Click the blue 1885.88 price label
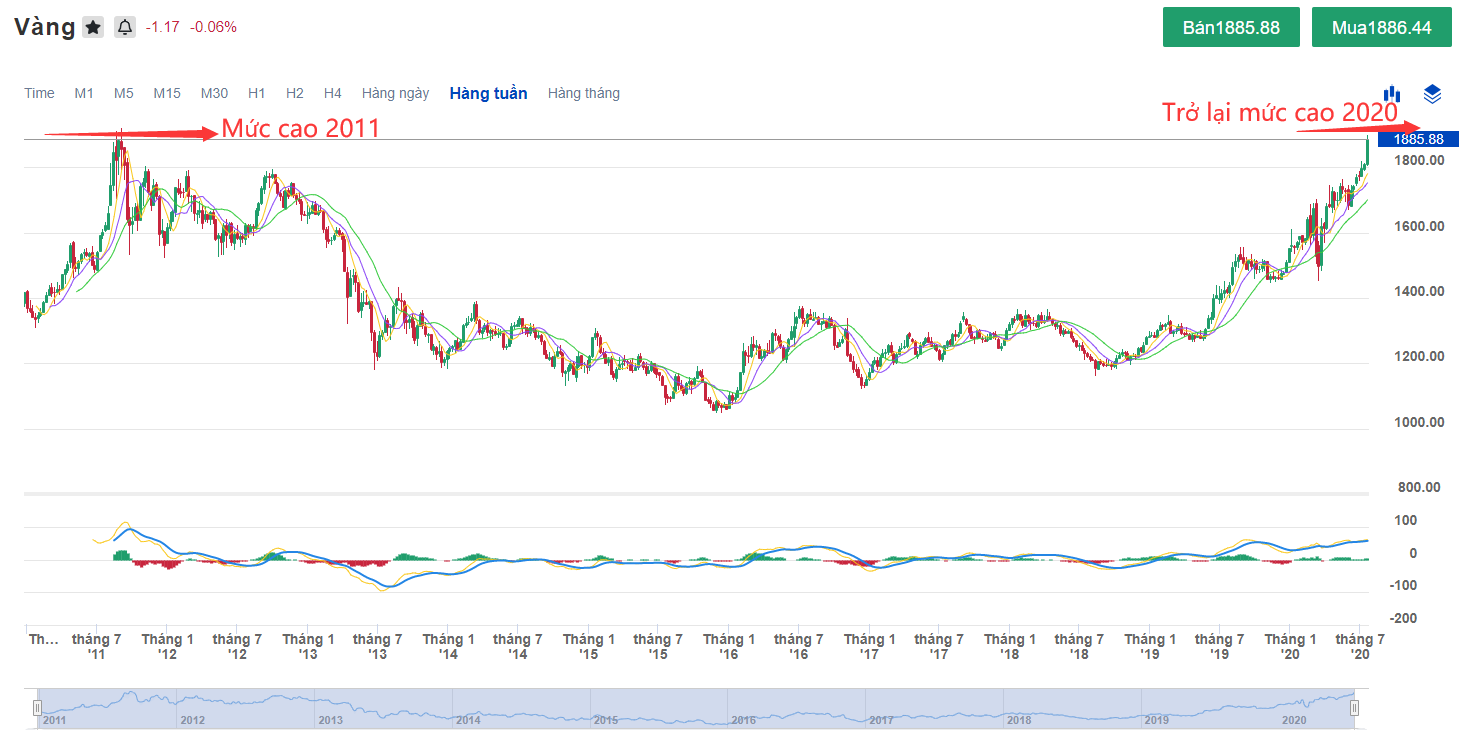This screenshot has width=1459, height=730. pos(1417,139)
